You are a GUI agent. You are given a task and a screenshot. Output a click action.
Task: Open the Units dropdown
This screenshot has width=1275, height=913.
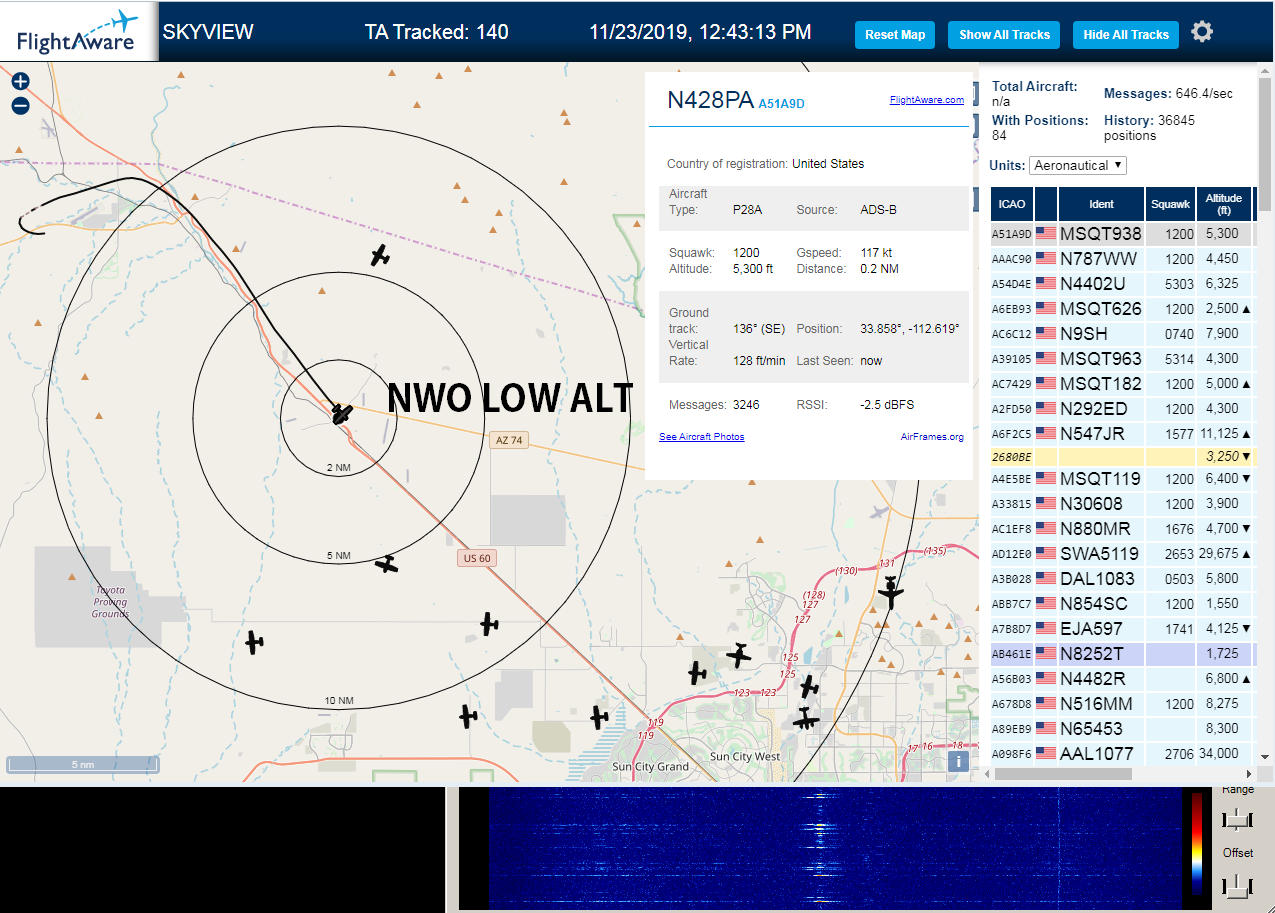tap(1078, 165)
